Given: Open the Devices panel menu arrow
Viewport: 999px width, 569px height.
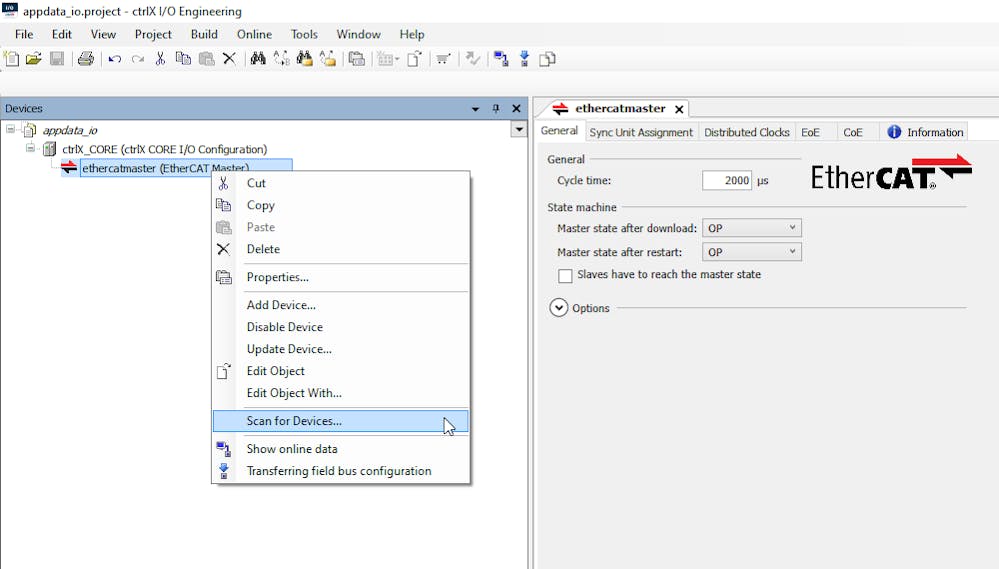Looking at the screenshot, I should [x=475, y=109].
